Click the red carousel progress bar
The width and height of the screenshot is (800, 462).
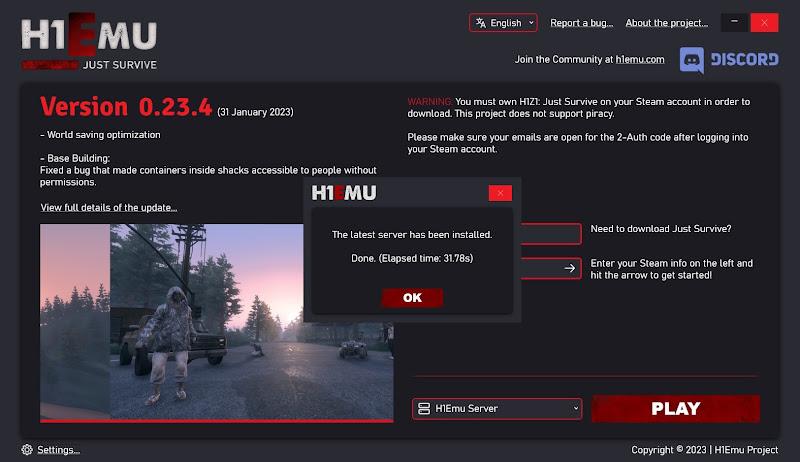217,421
